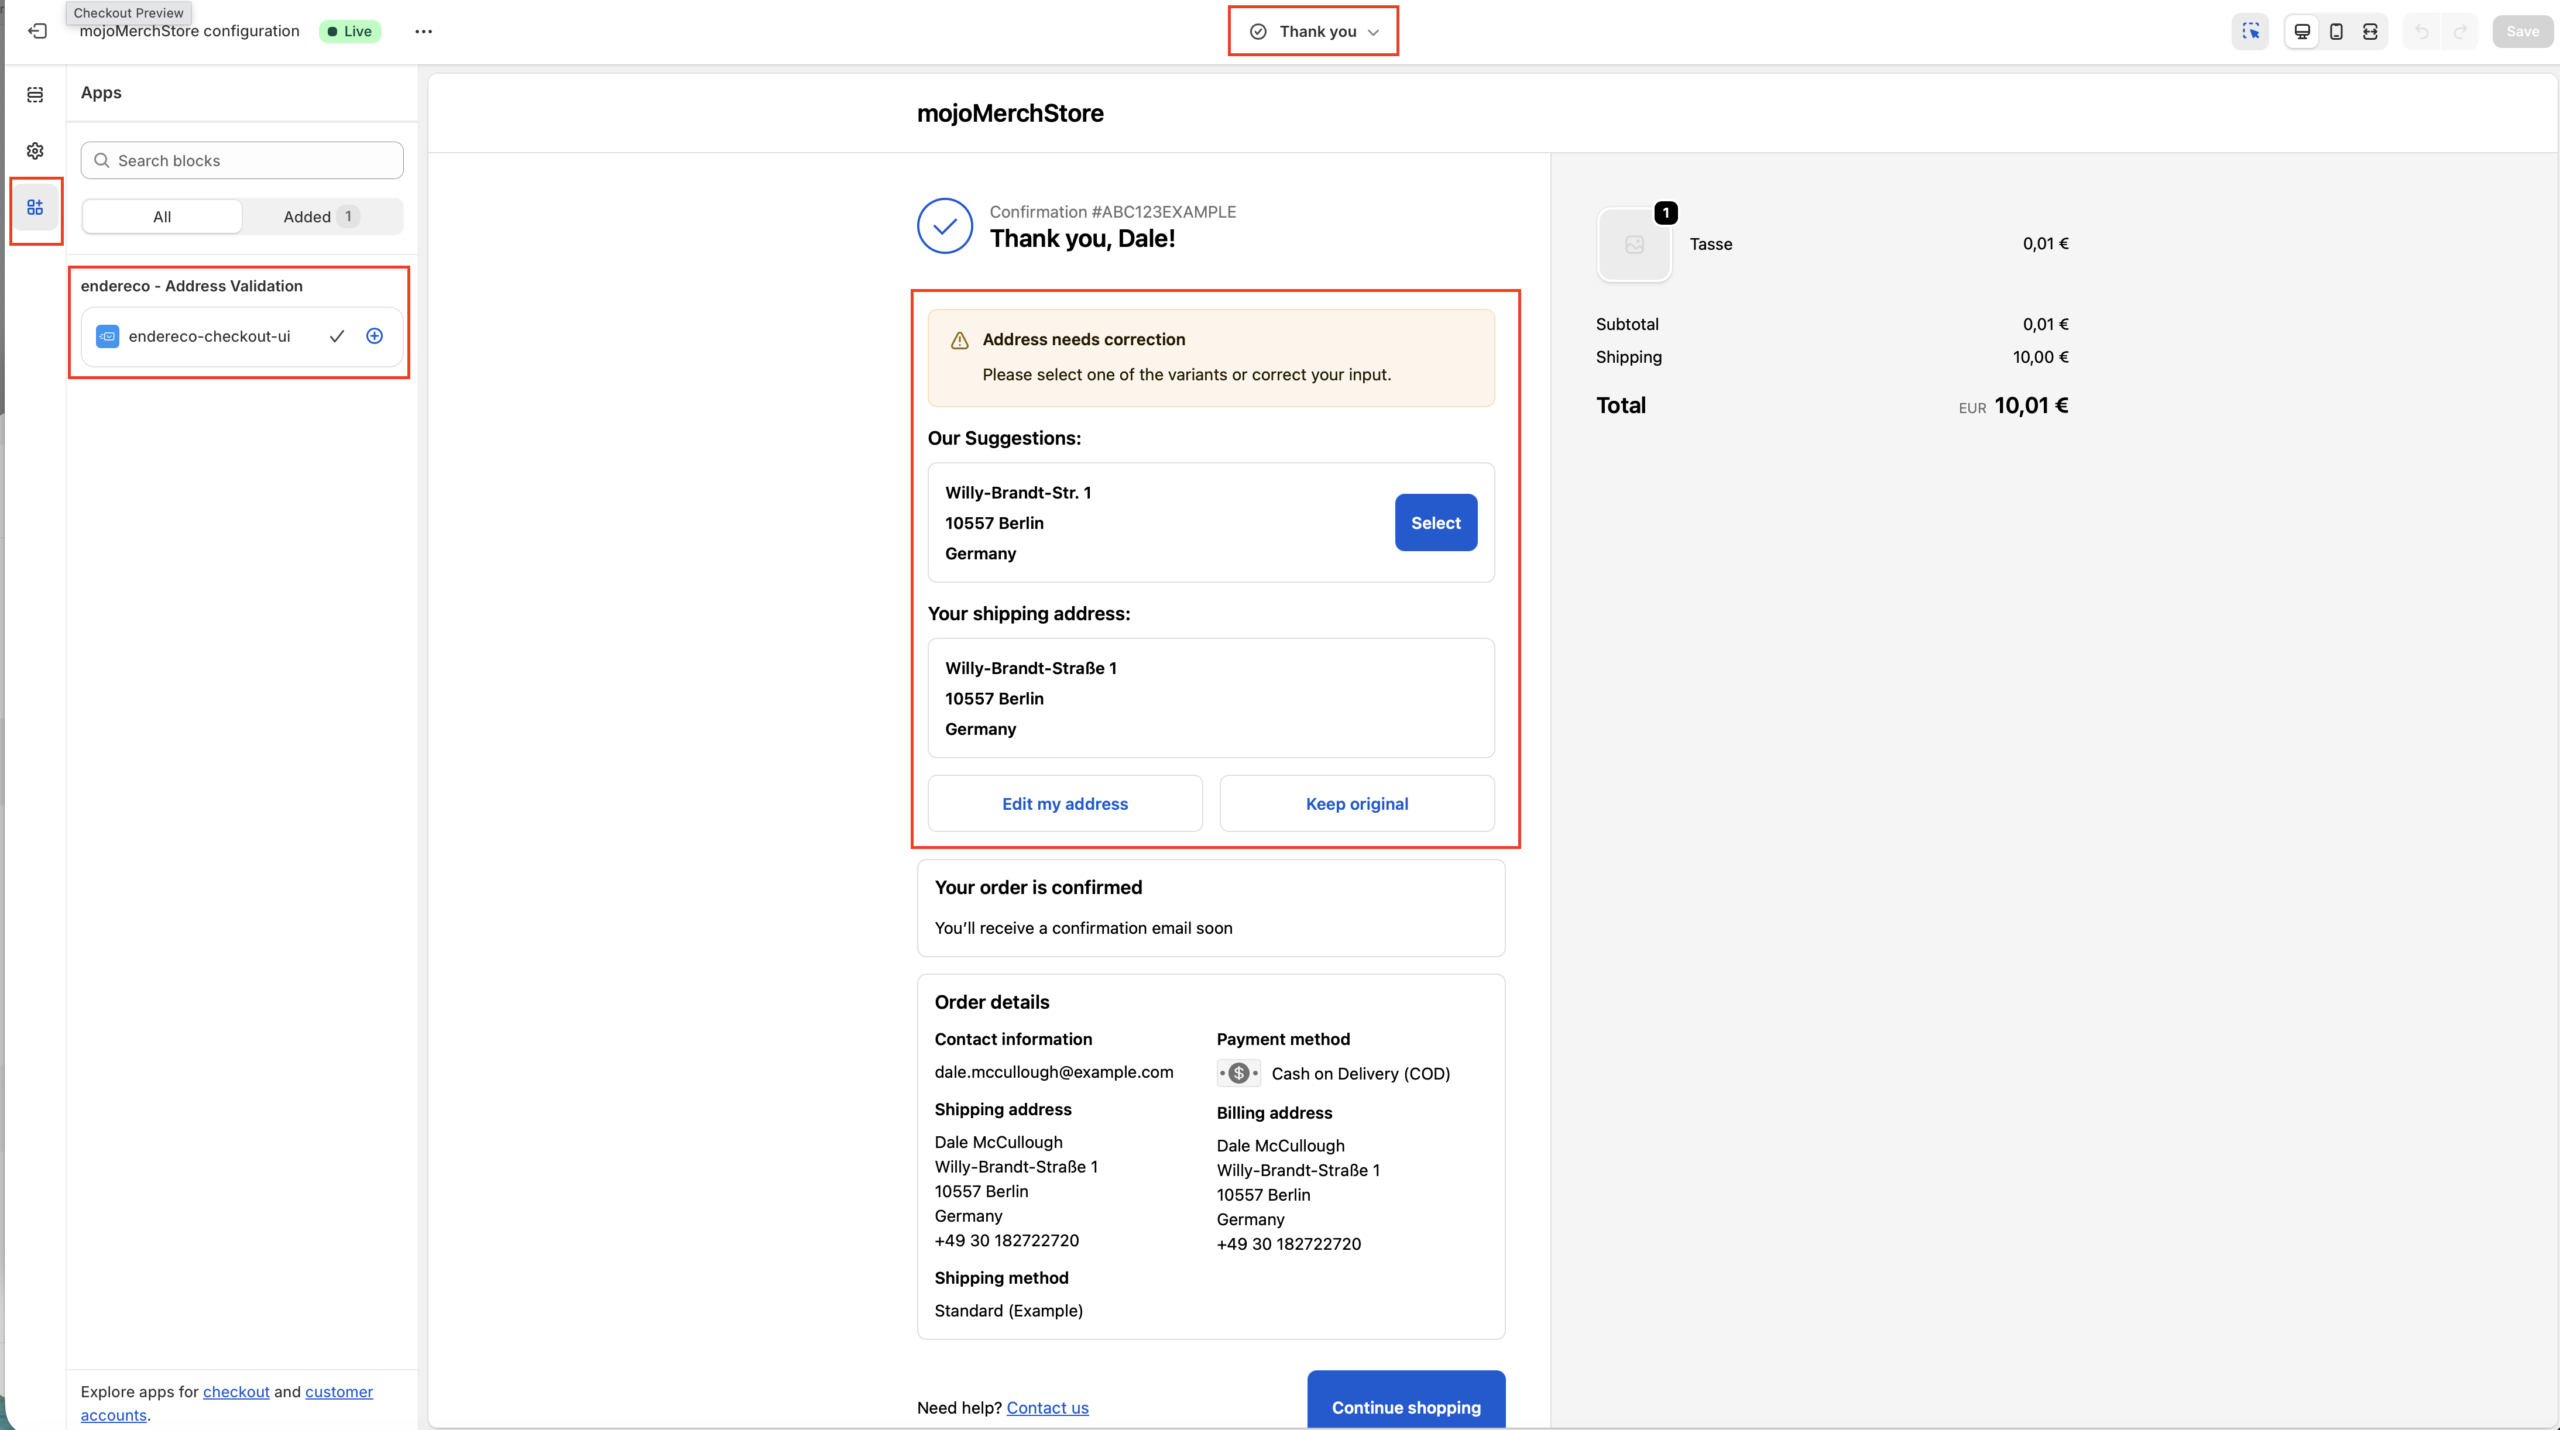
Task: Click the dale.mccullough@example.com email text
Action: click(x=1053, y=1072)
